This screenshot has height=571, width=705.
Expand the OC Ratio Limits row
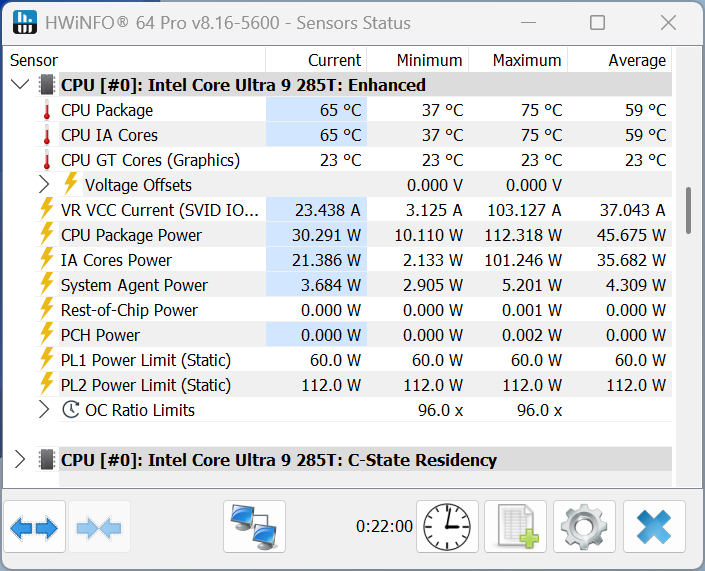coord(44,410)
